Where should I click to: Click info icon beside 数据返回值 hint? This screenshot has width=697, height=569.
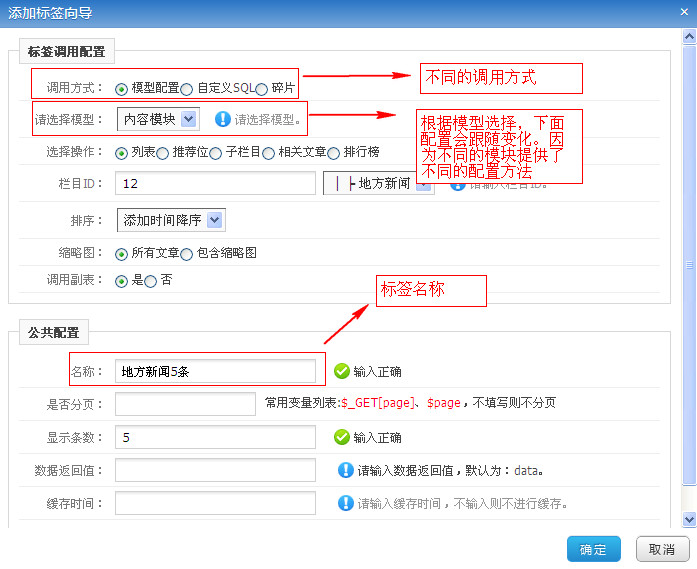click(346, 470)
